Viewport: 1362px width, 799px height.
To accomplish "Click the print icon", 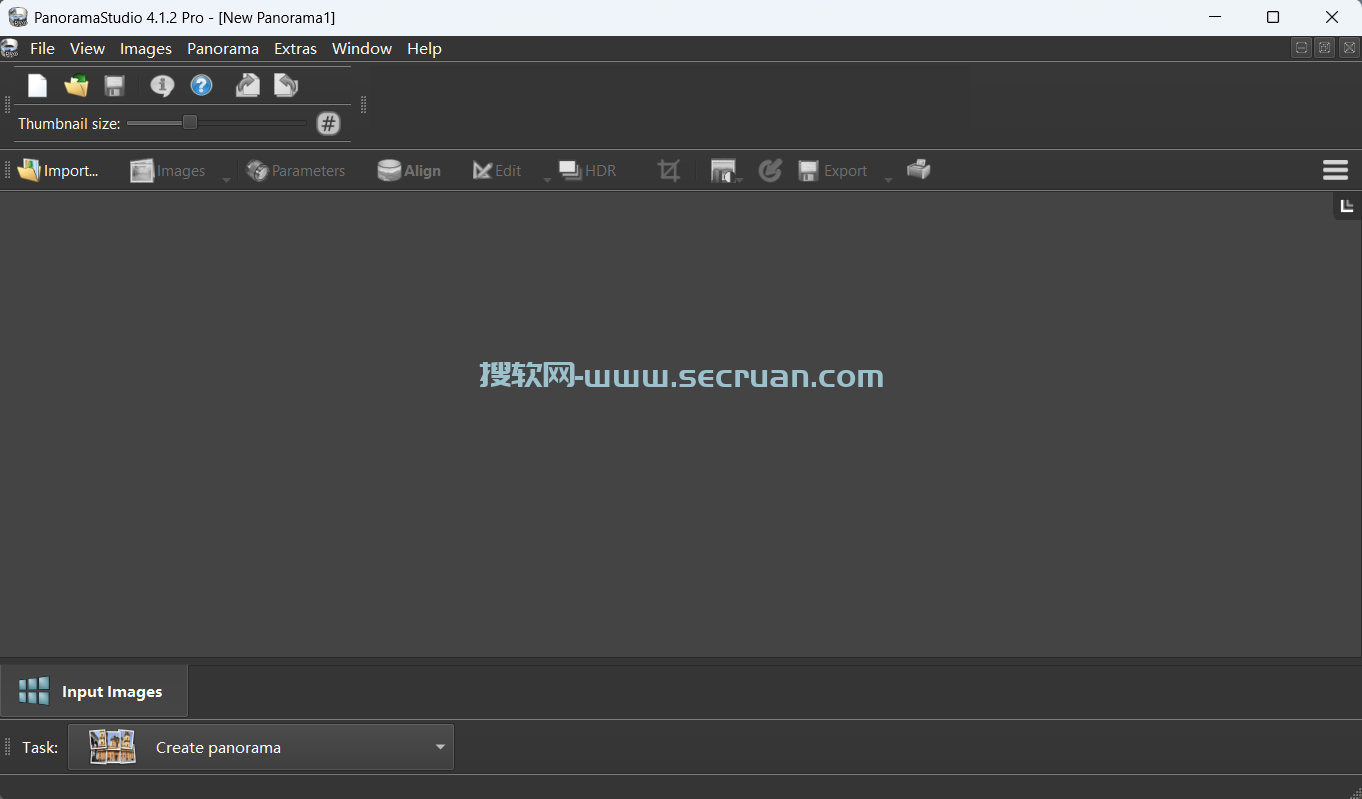I will point(918,170).
